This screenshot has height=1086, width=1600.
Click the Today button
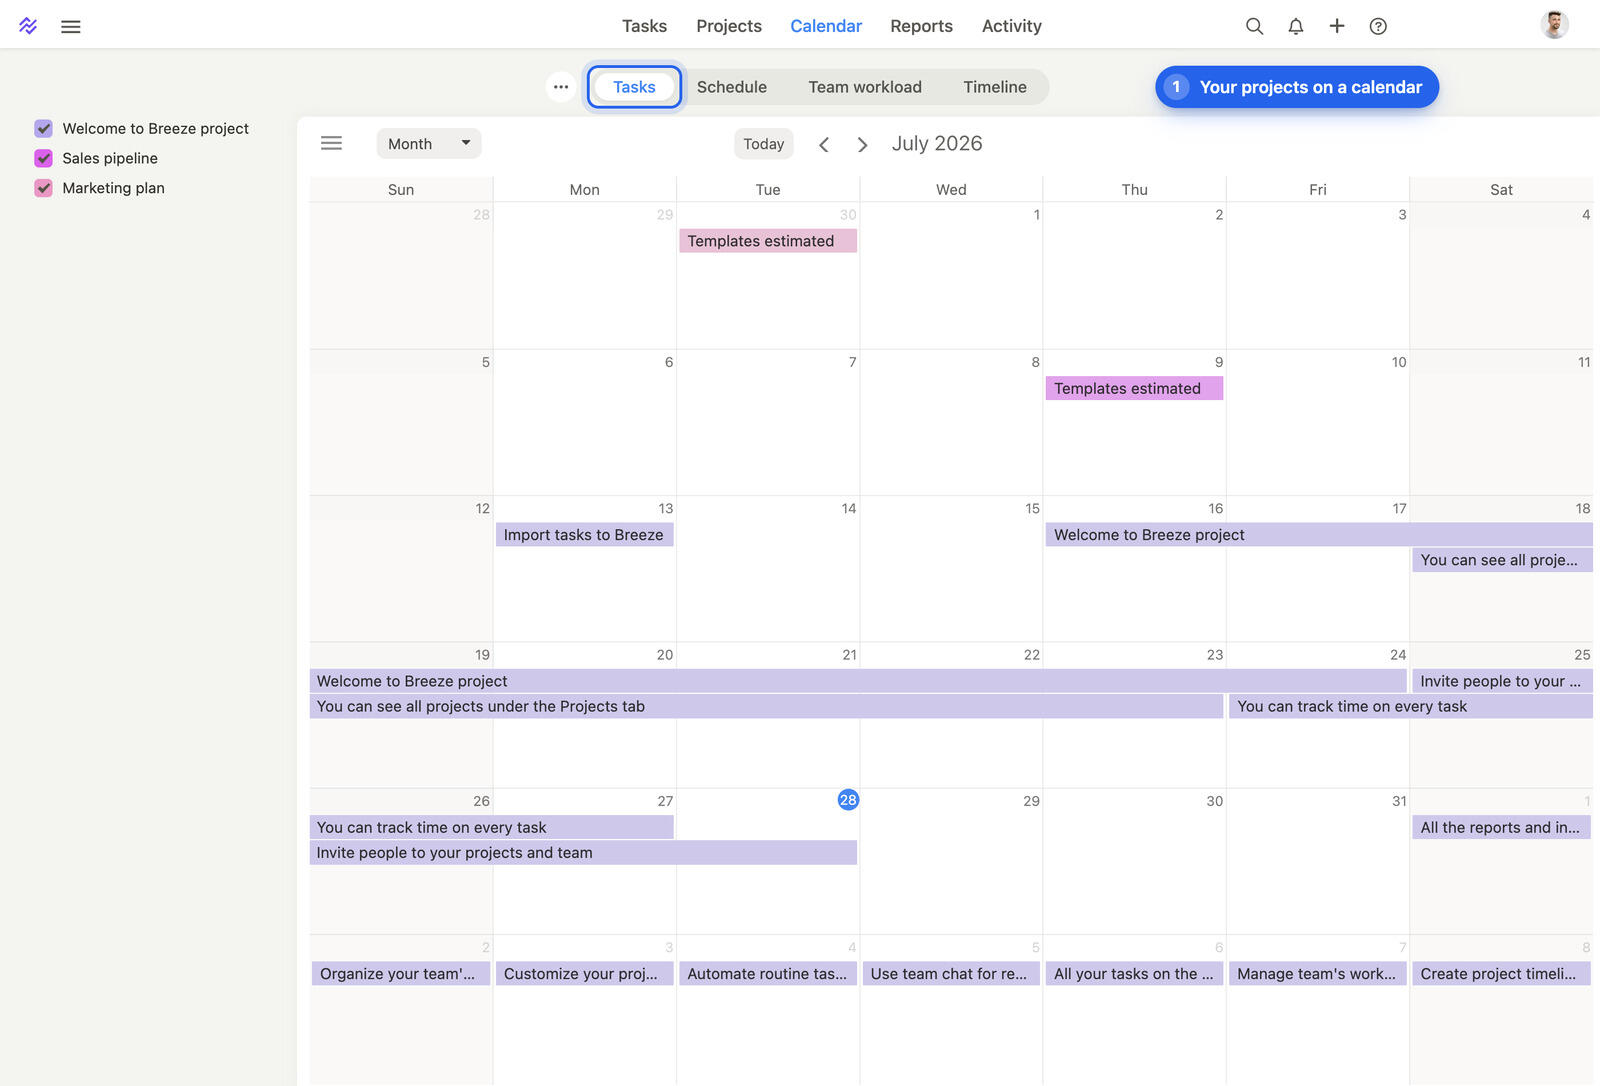[x=764, y=144]
